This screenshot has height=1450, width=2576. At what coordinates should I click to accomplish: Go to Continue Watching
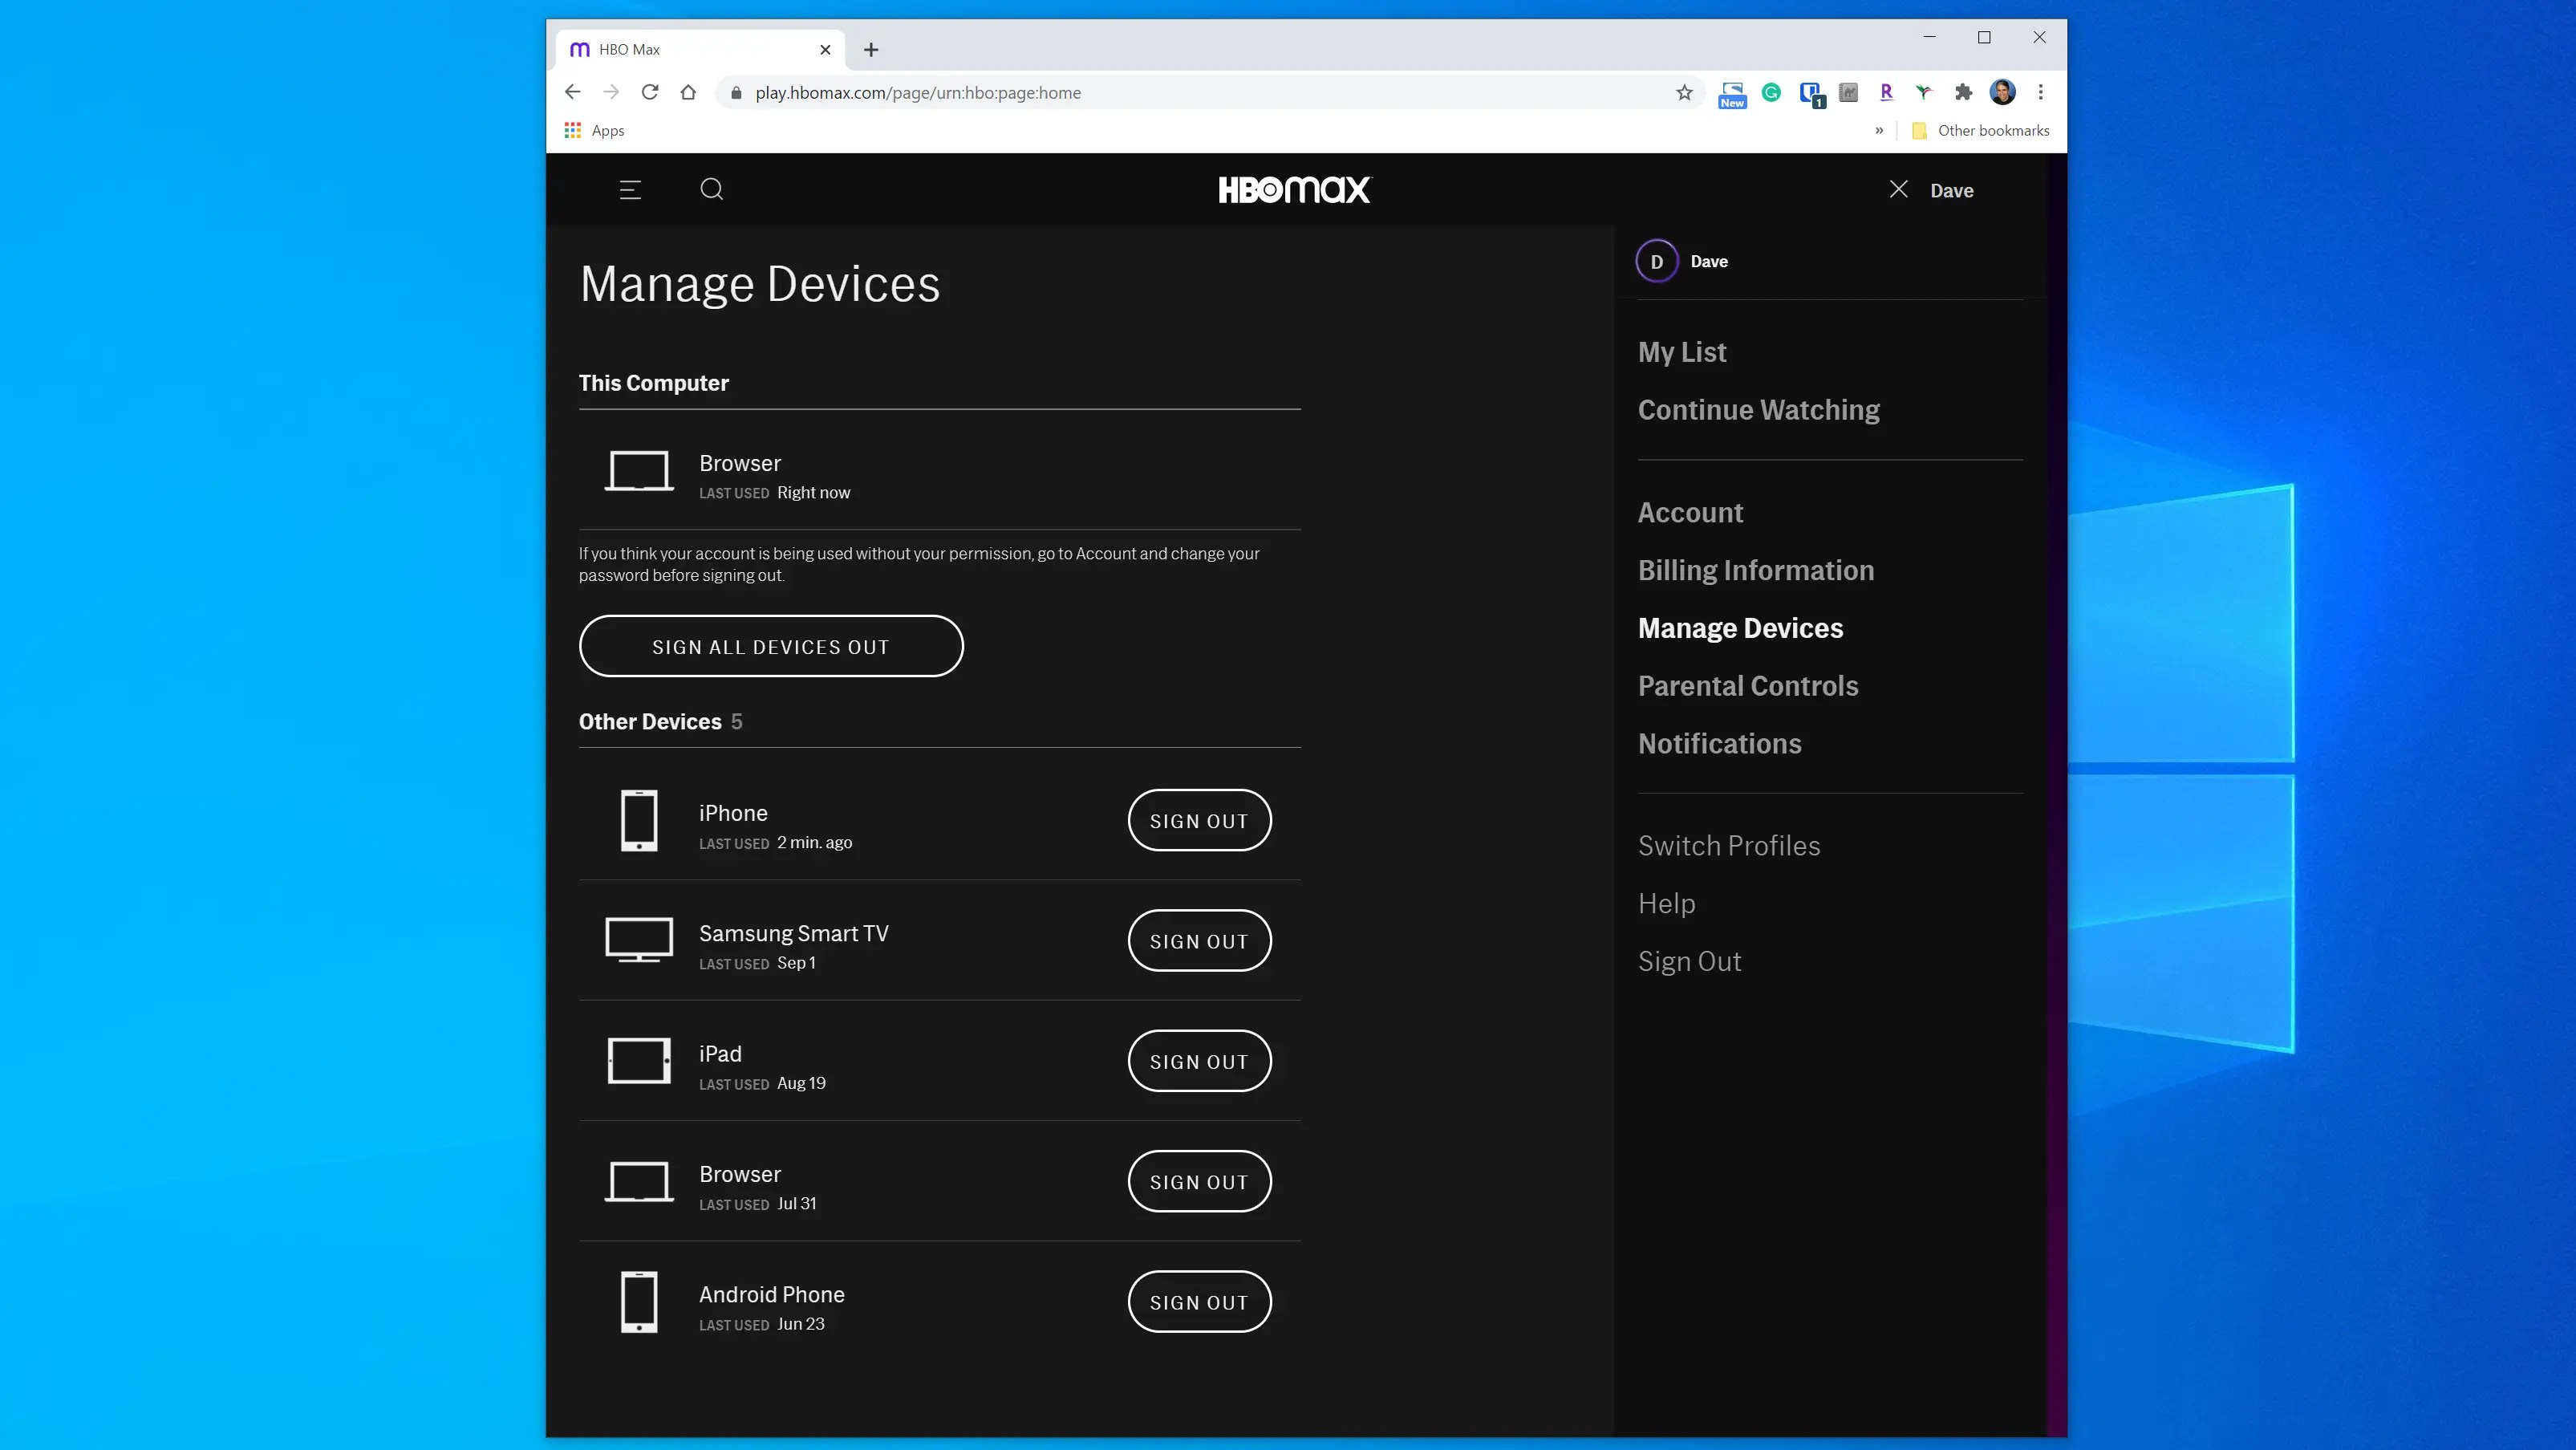[1758, 410]
